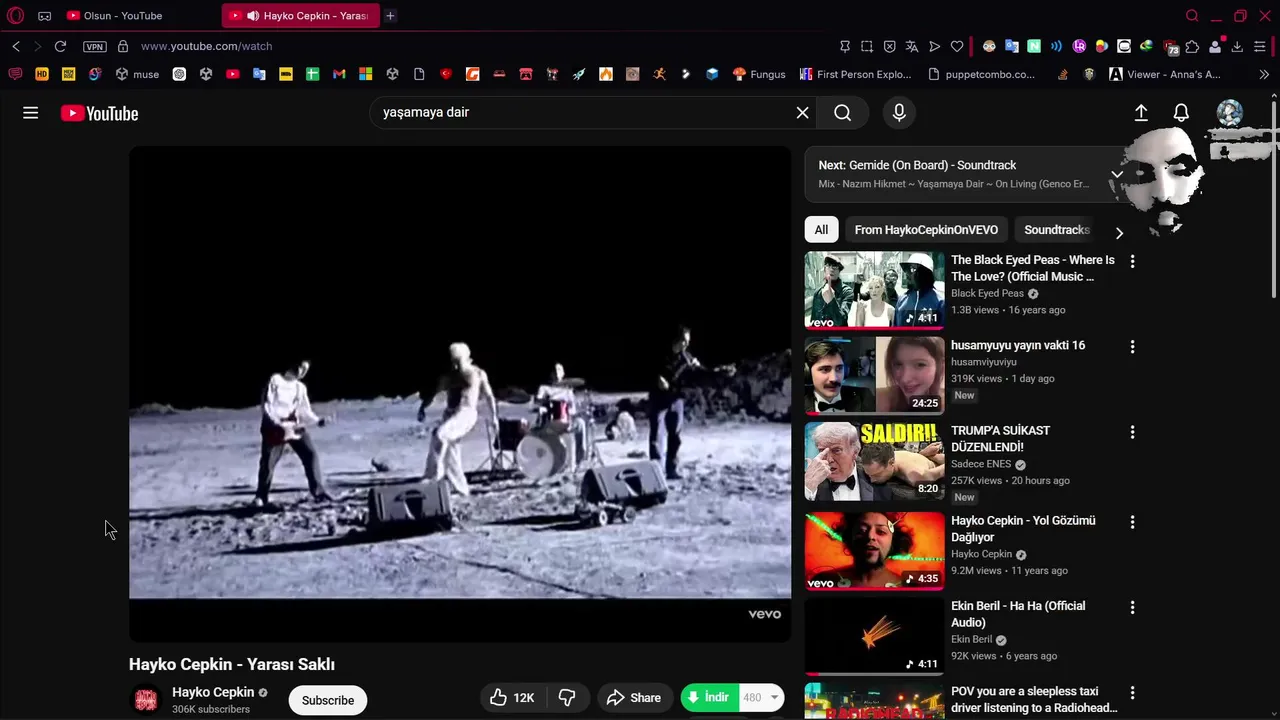Click the video player to pause
The image size is (1280, 720).
pos(460,394)
